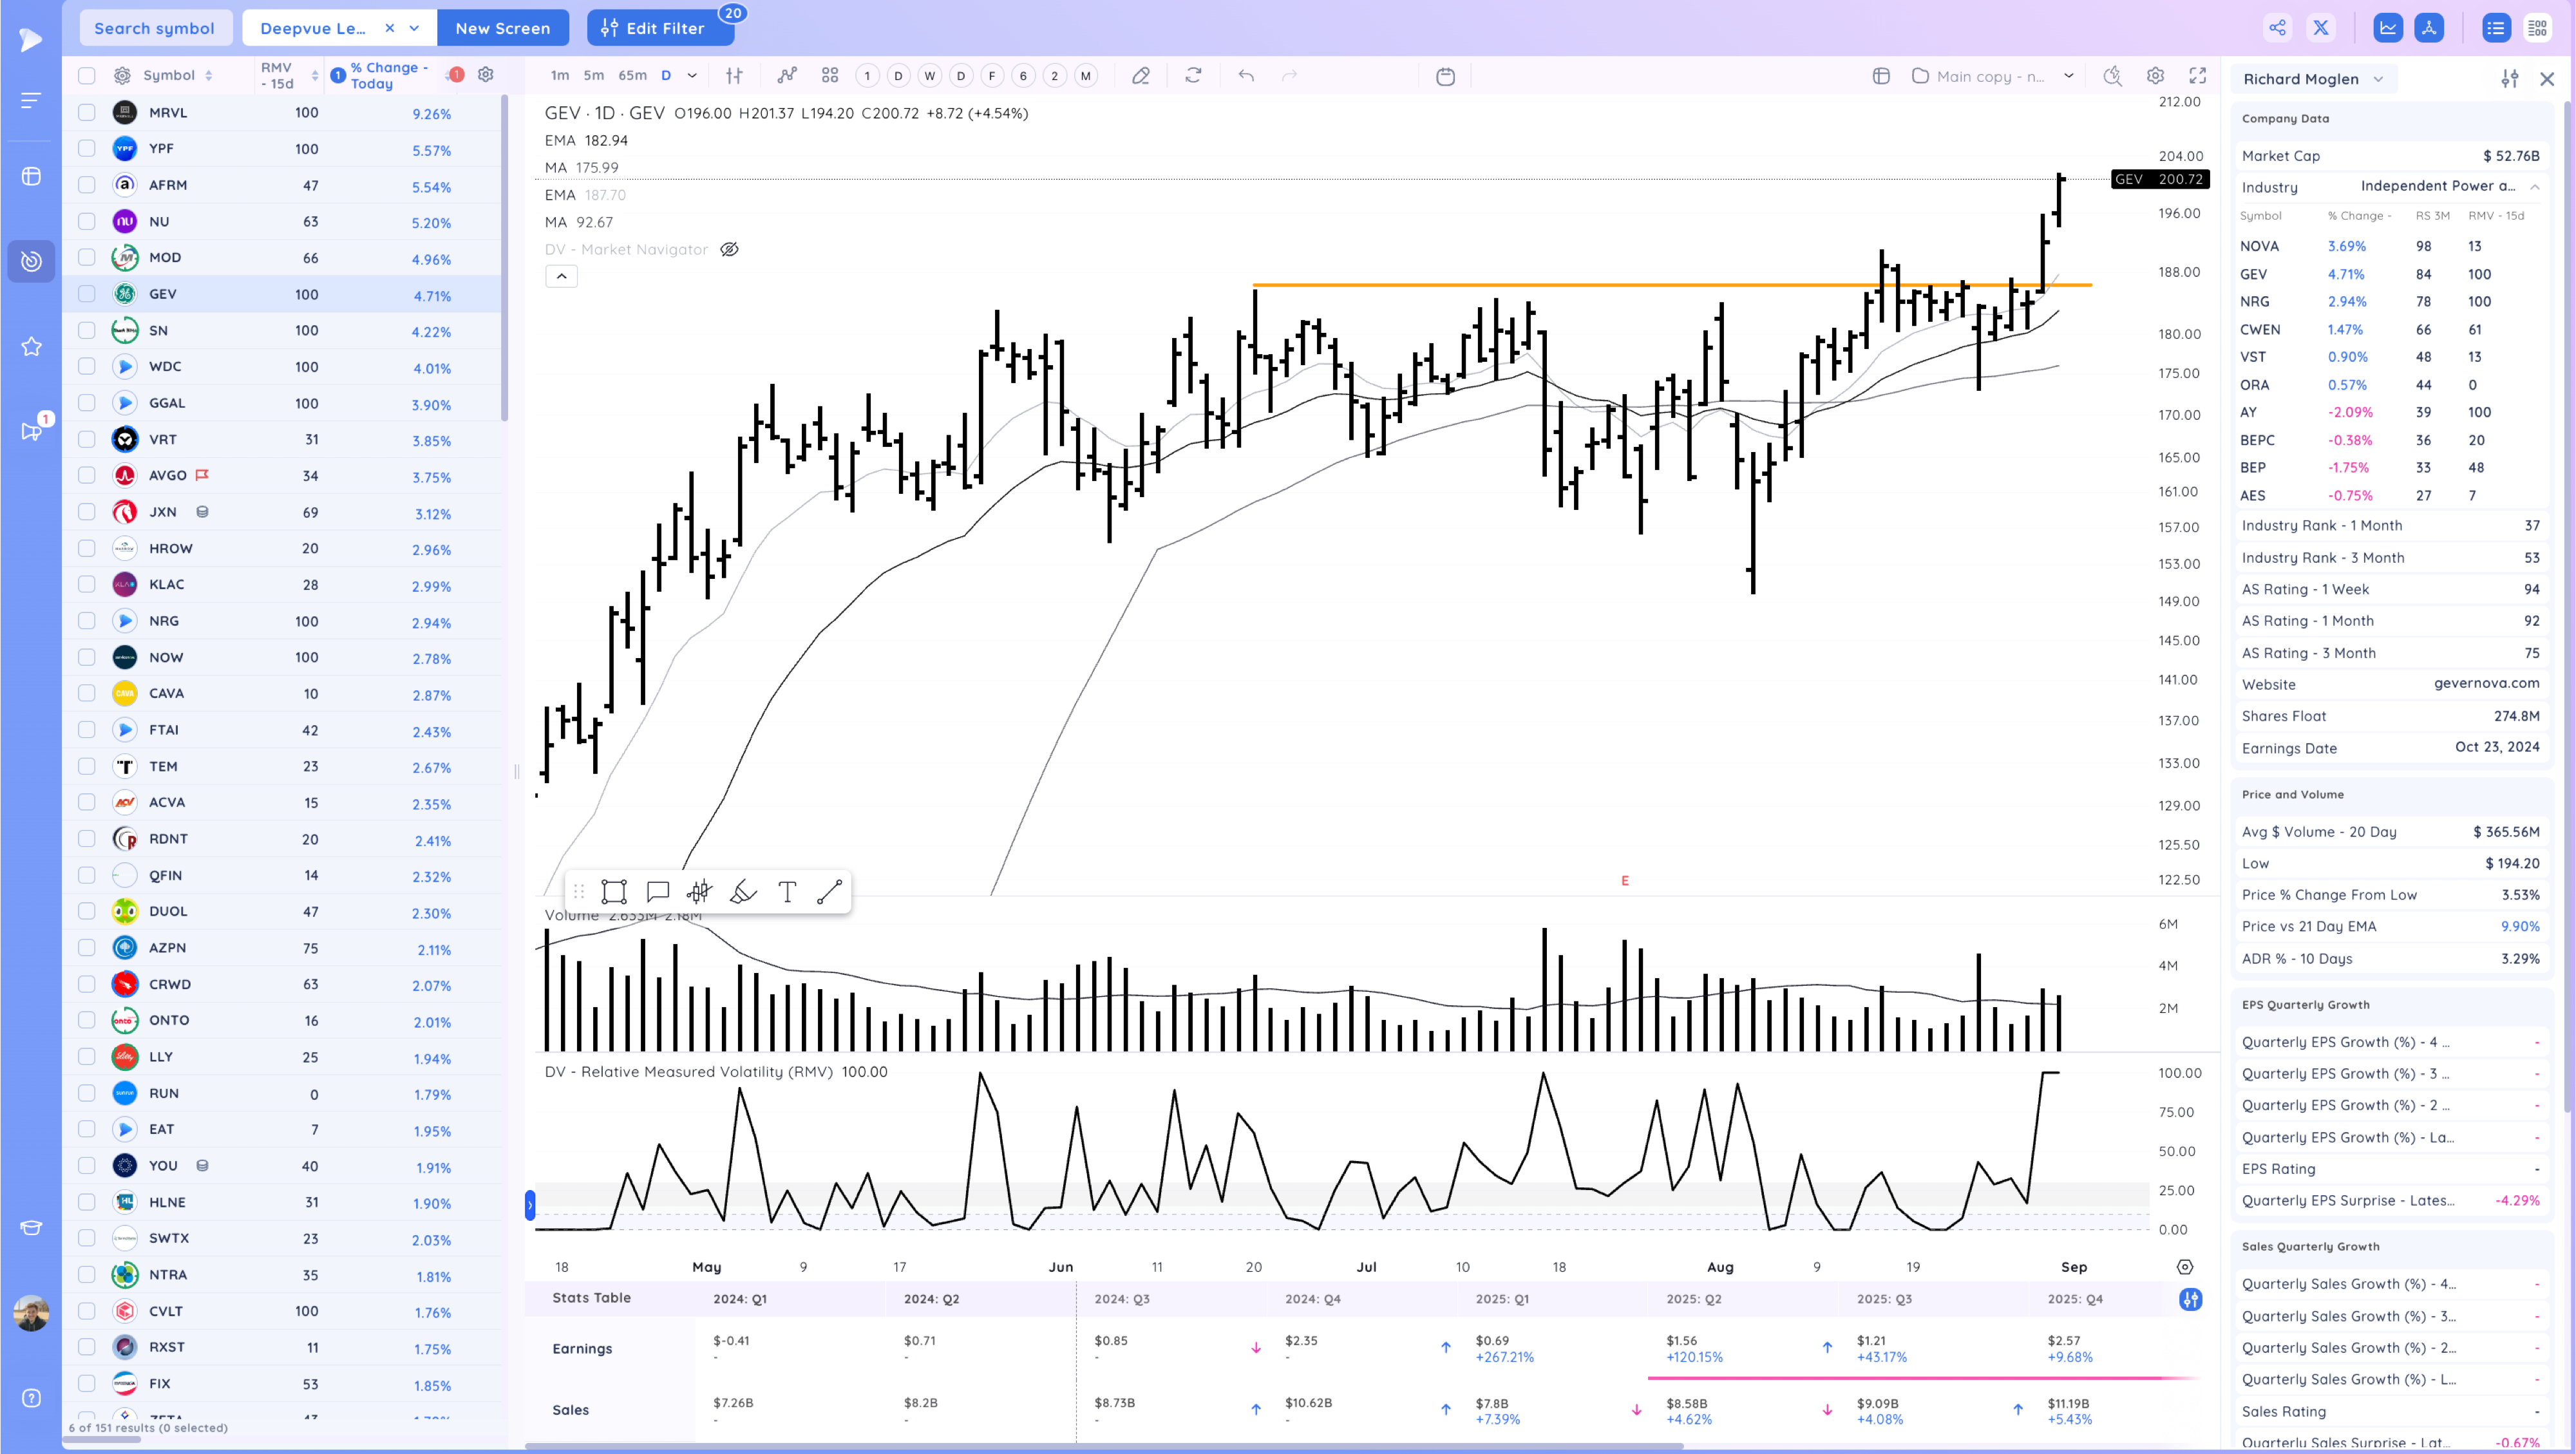This screenshot has width=2576, height=1454.
Task: Select the 5m timeframe
Action: tap(594, 76)
